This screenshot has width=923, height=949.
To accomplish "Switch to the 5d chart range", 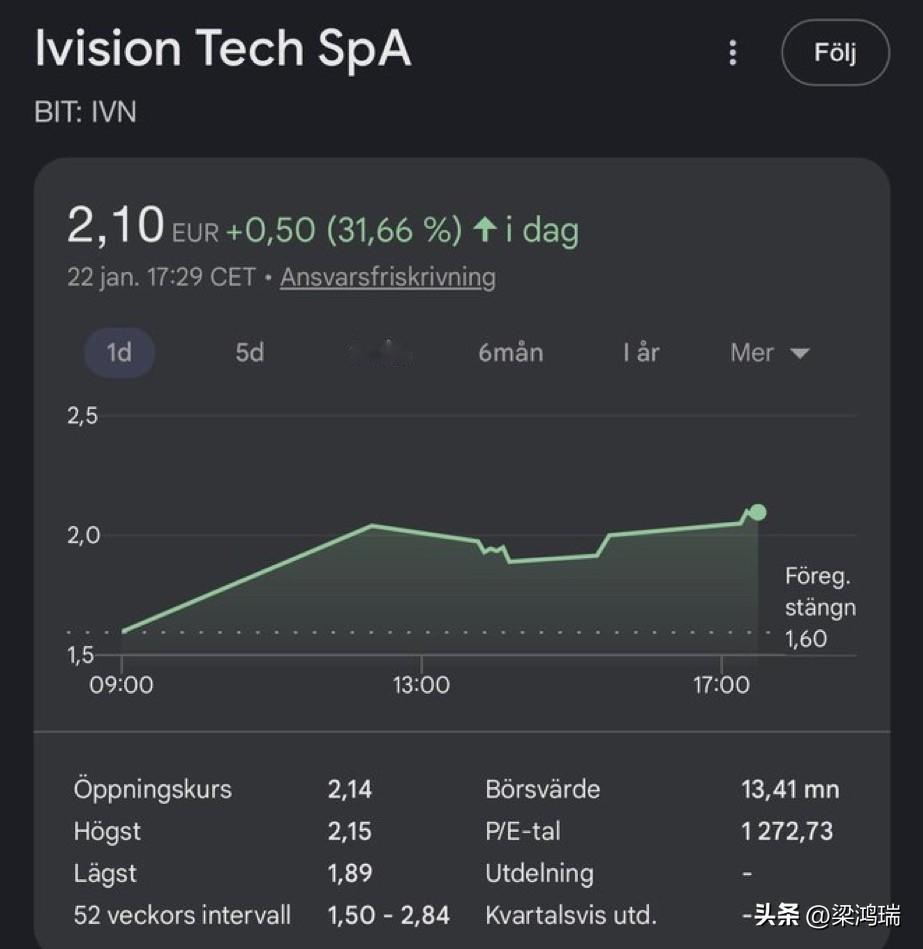I will (x=249, y=353).
